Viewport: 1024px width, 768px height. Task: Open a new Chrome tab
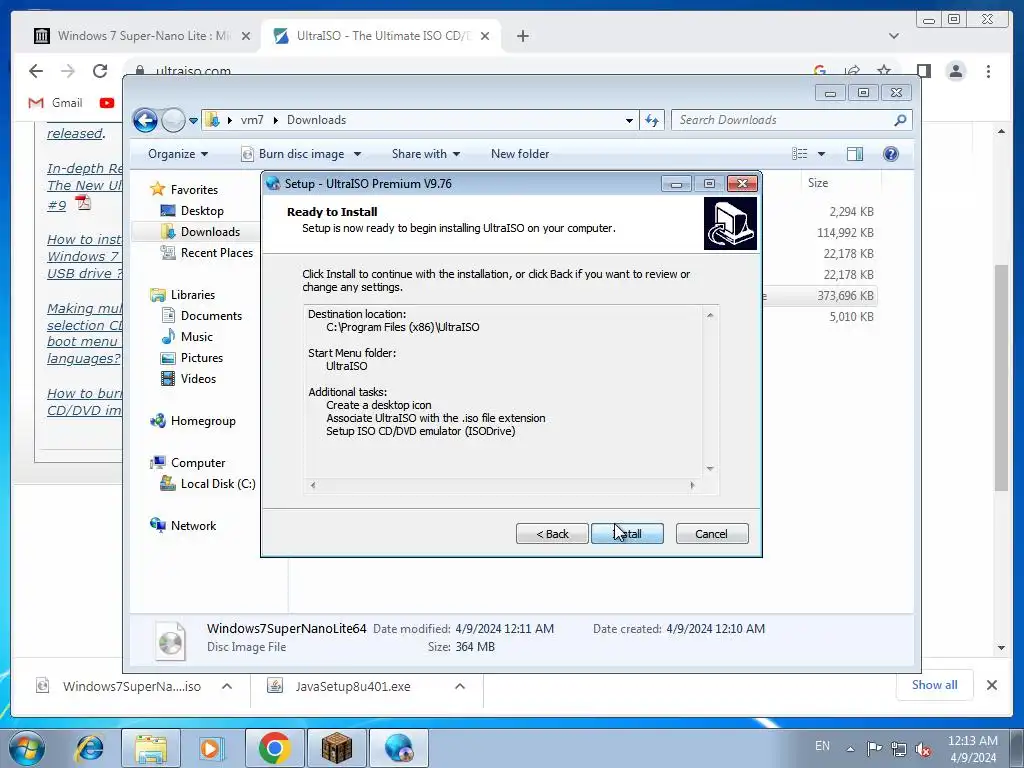click(522, 36)
